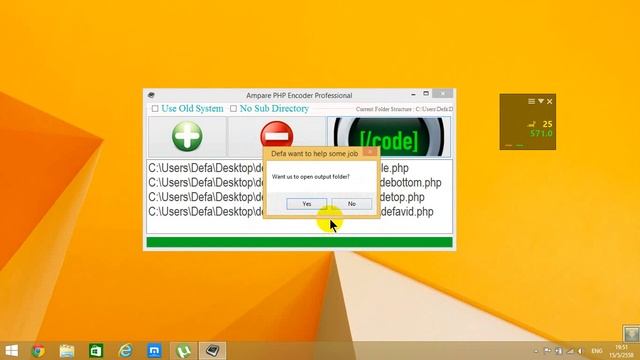Click the ENG language indicator
The width and height of the screenshot is (640, 360).
[x=597, y=351]
